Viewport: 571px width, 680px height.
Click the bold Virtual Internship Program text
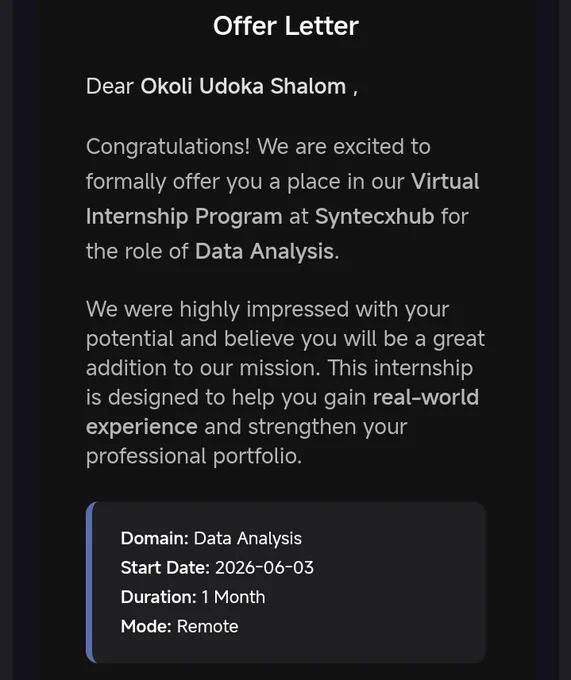click(x=283, y=199)
